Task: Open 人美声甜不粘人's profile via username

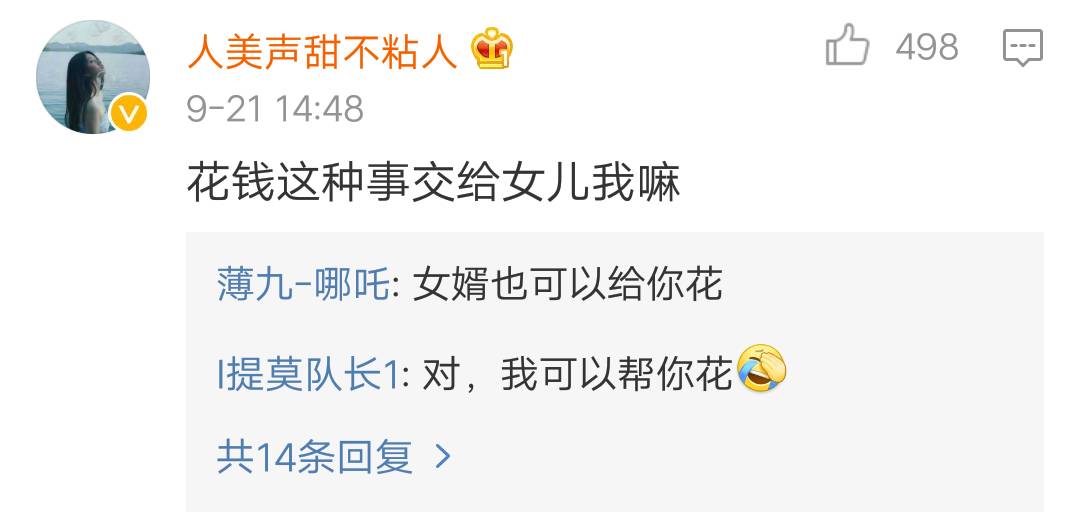Action: tap(322, 51)
